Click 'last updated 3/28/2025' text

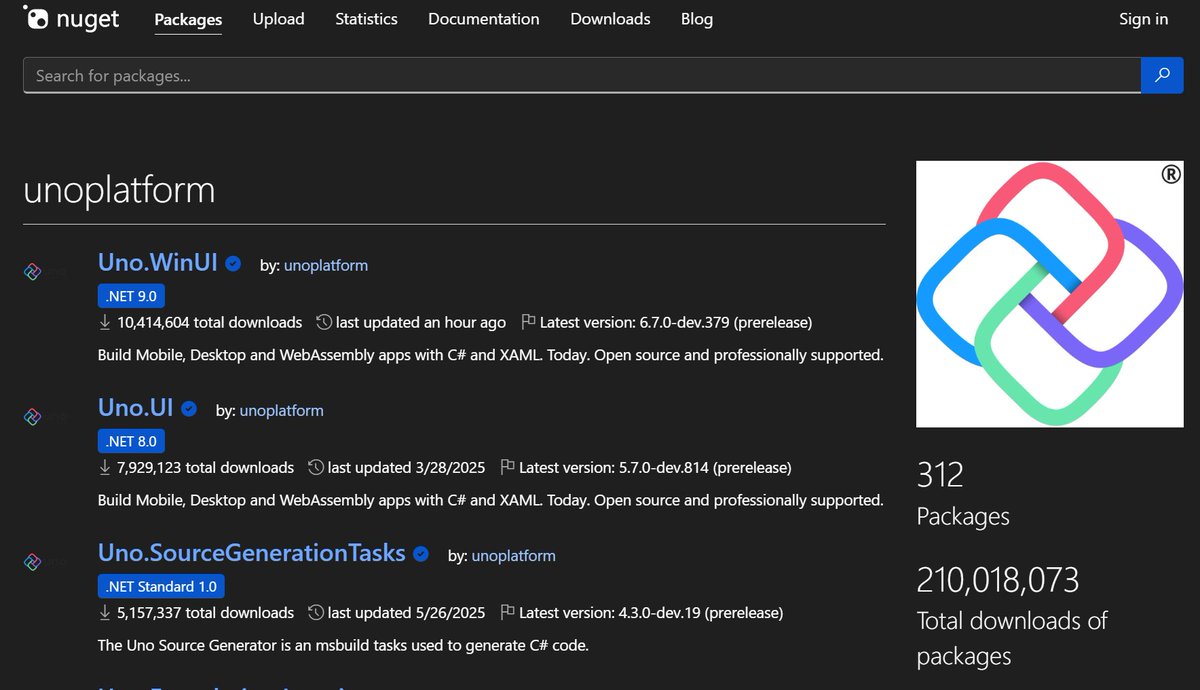[406, 467]
